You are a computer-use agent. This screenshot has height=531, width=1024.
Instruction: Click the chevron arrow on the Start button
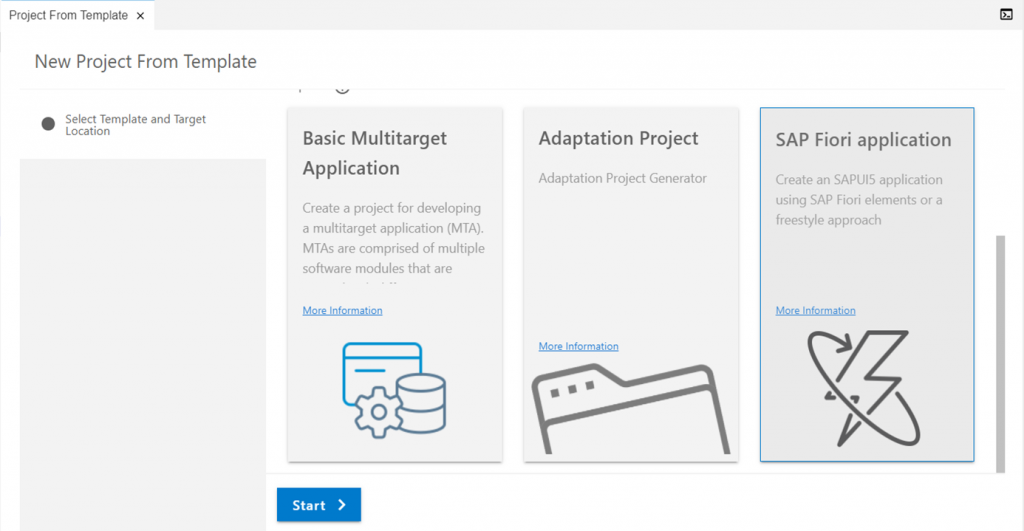[342, 505]
